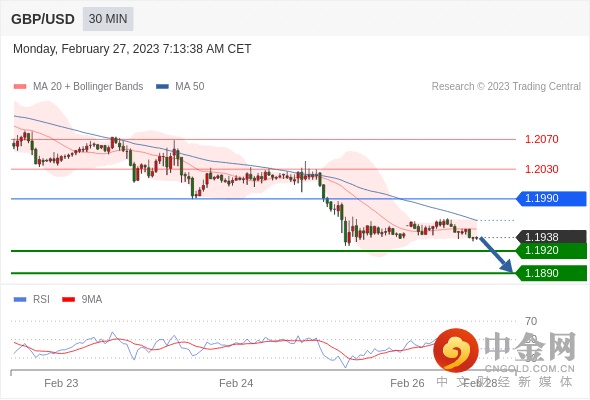Click the blue downward forecast arrow
Screen dimensions: 590x400
[x=496, y=255]
